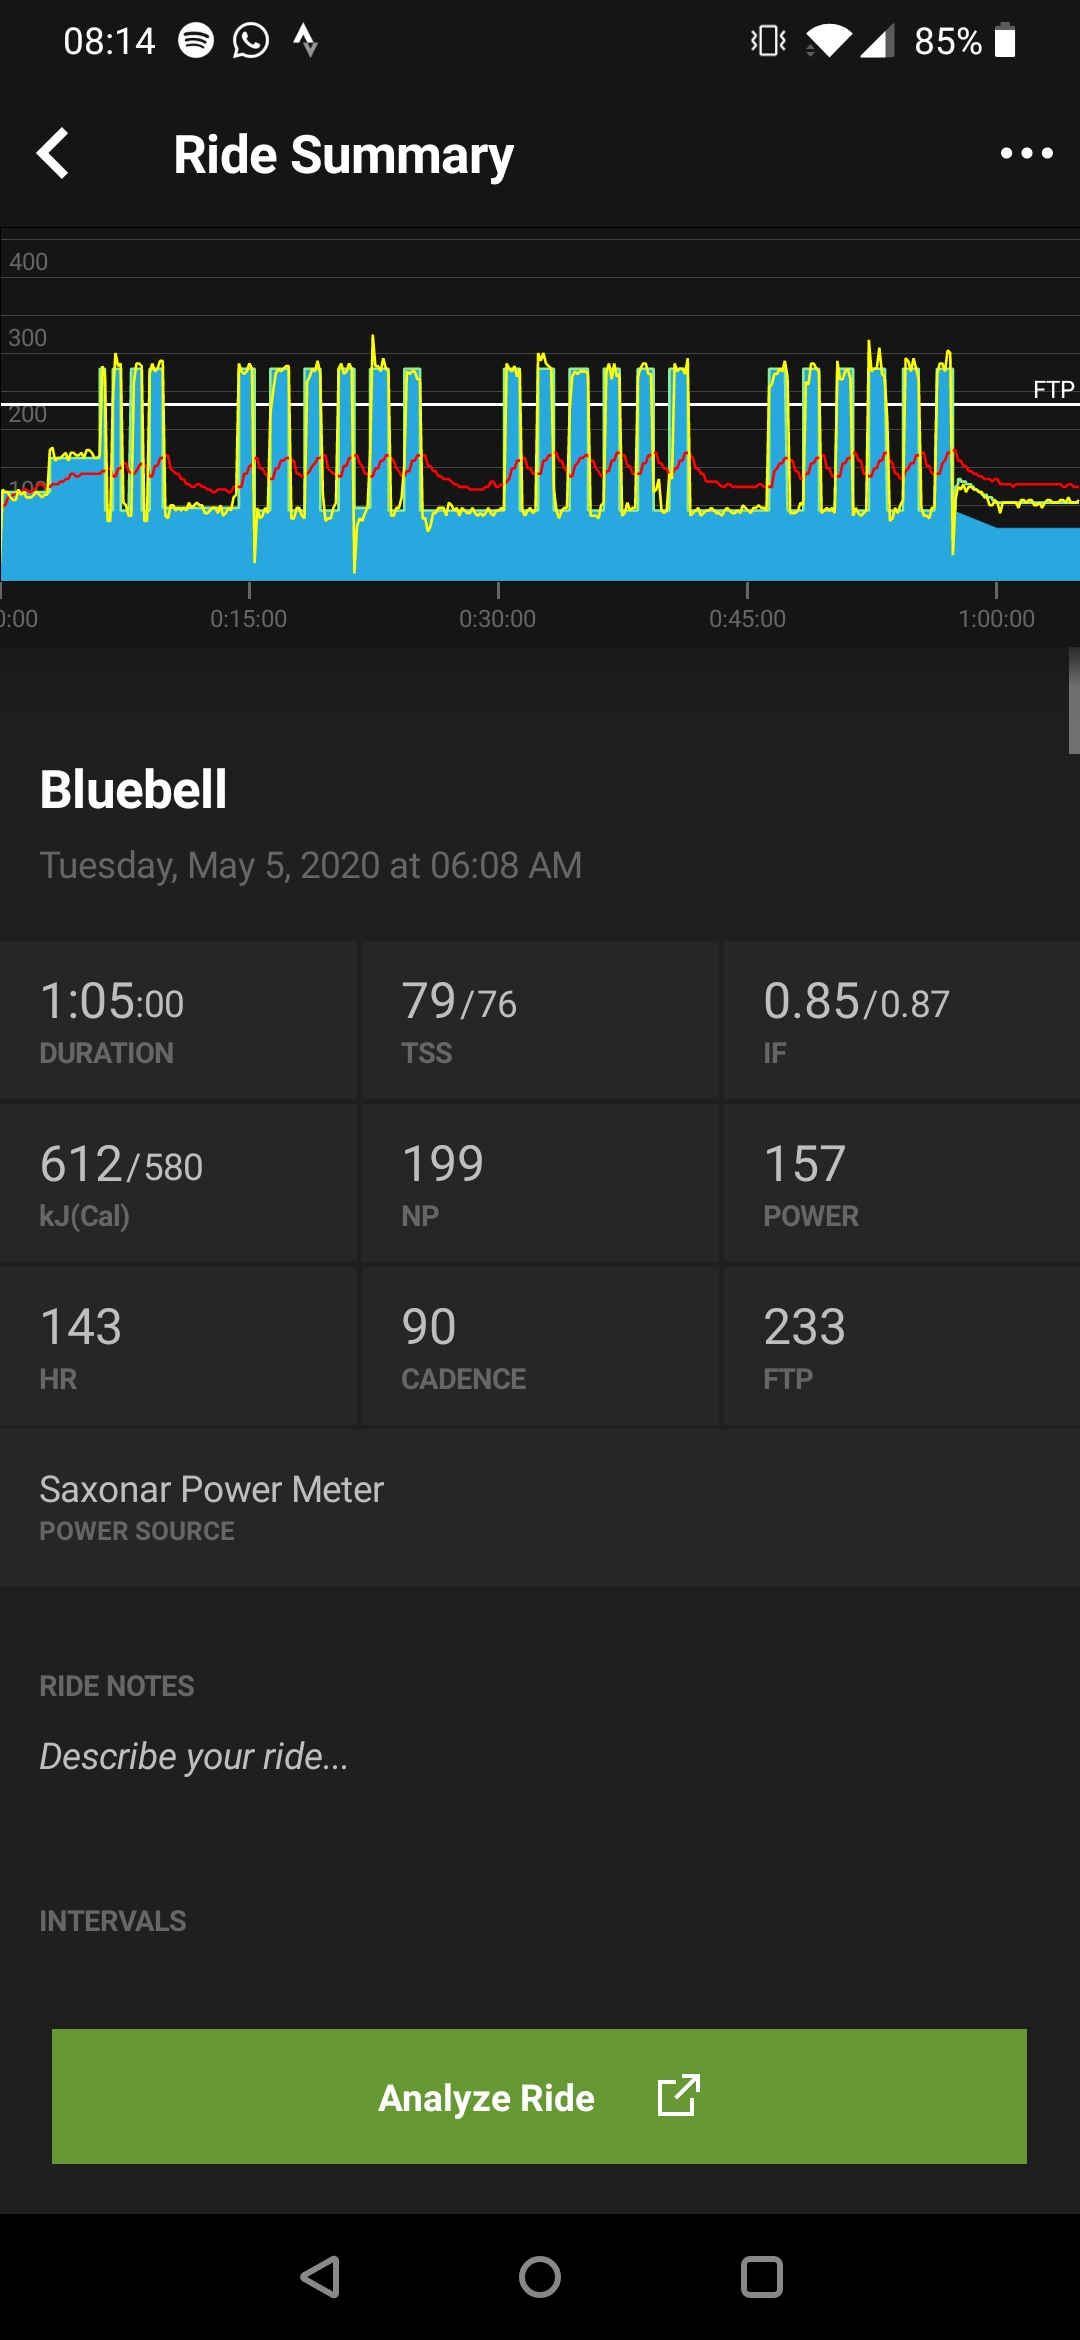This screenshot has height=2340, width=1080.
Task: Tap the Android back navigation button
Action: click(320, 2277)
